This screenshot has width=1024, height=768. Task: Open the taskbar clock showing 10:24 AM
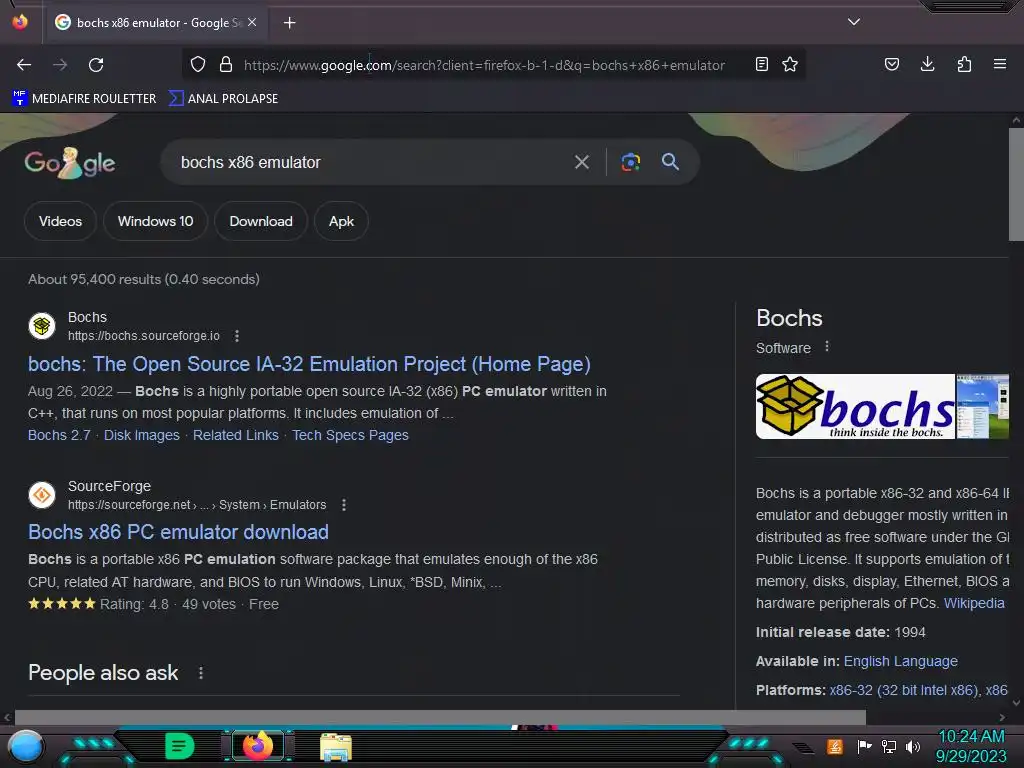click(x=971, y=746)
